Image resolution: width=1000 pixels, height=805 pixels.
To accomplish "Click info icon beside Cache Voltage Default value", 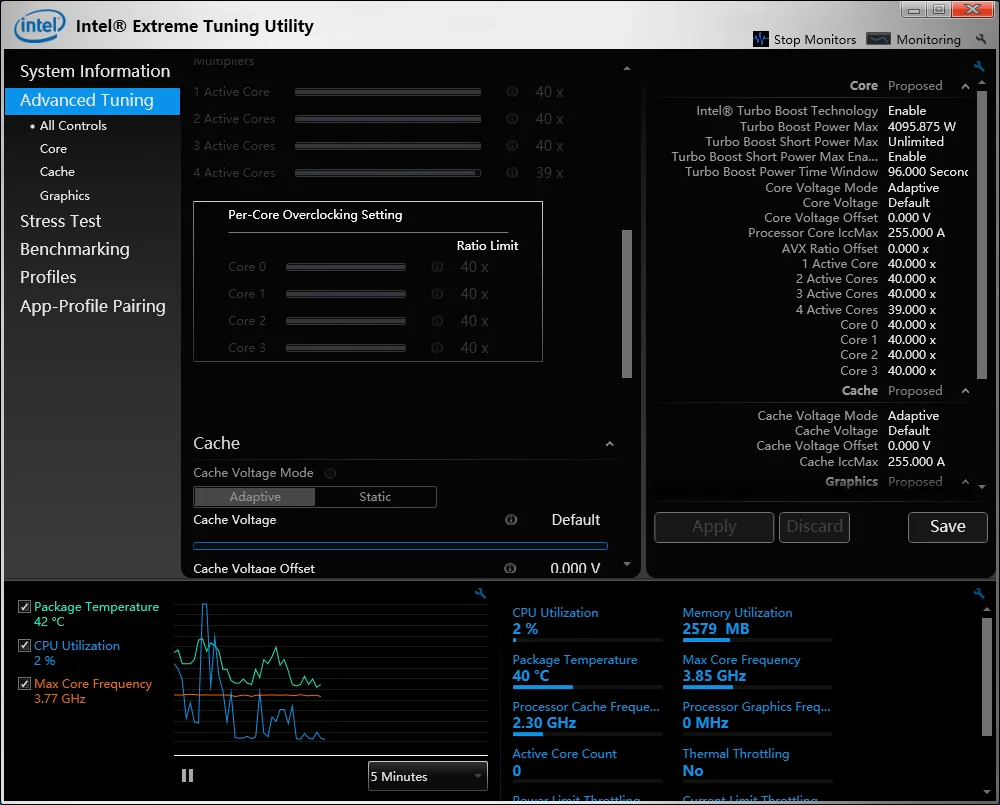I will [511, 520].
